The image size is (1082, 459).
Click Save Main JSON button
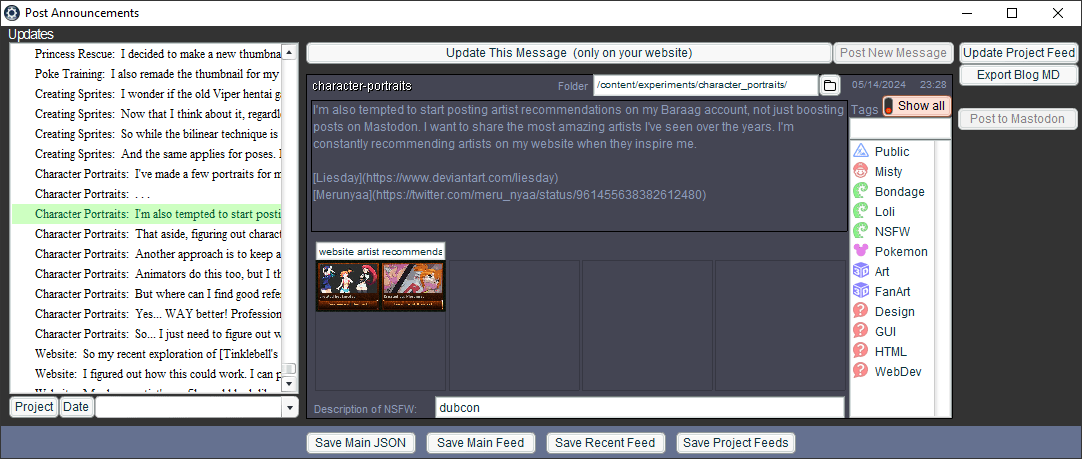pyautogui.click(x=363, y=443)
